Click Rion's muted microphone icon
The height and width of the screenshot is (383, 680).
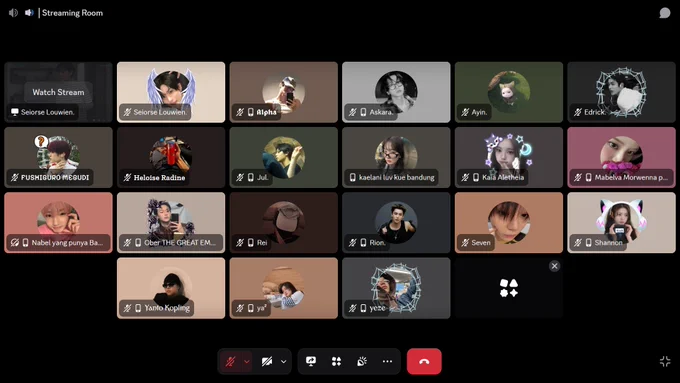[353, 242]
